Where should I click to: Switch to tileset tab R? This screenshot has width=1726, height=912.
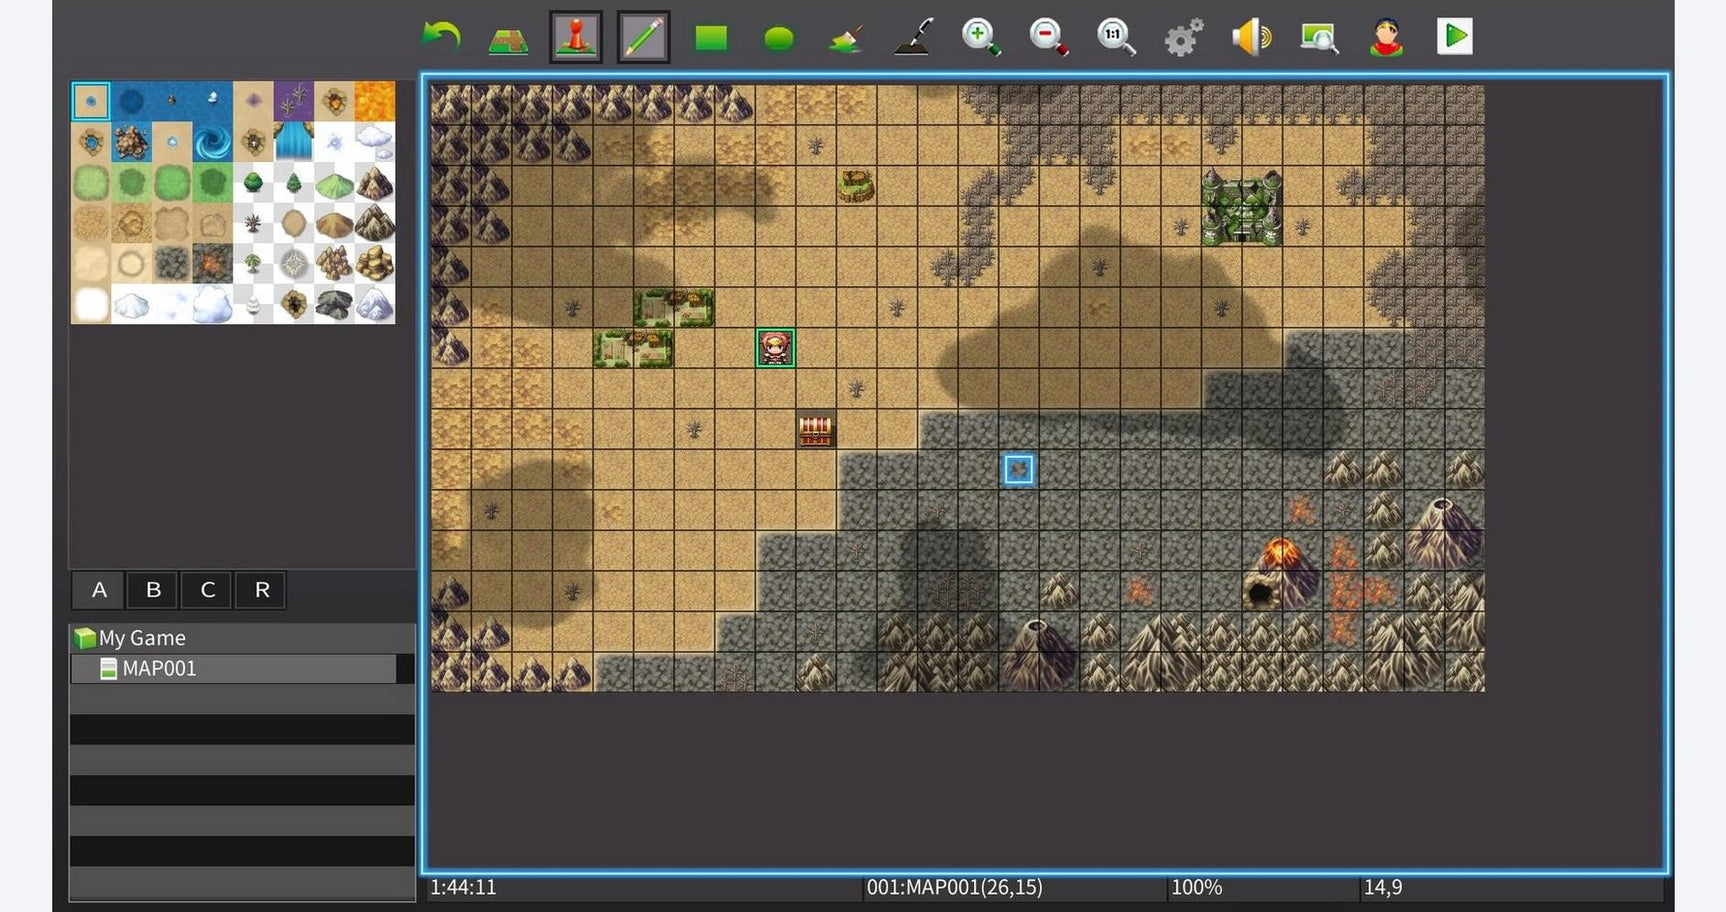260,590
